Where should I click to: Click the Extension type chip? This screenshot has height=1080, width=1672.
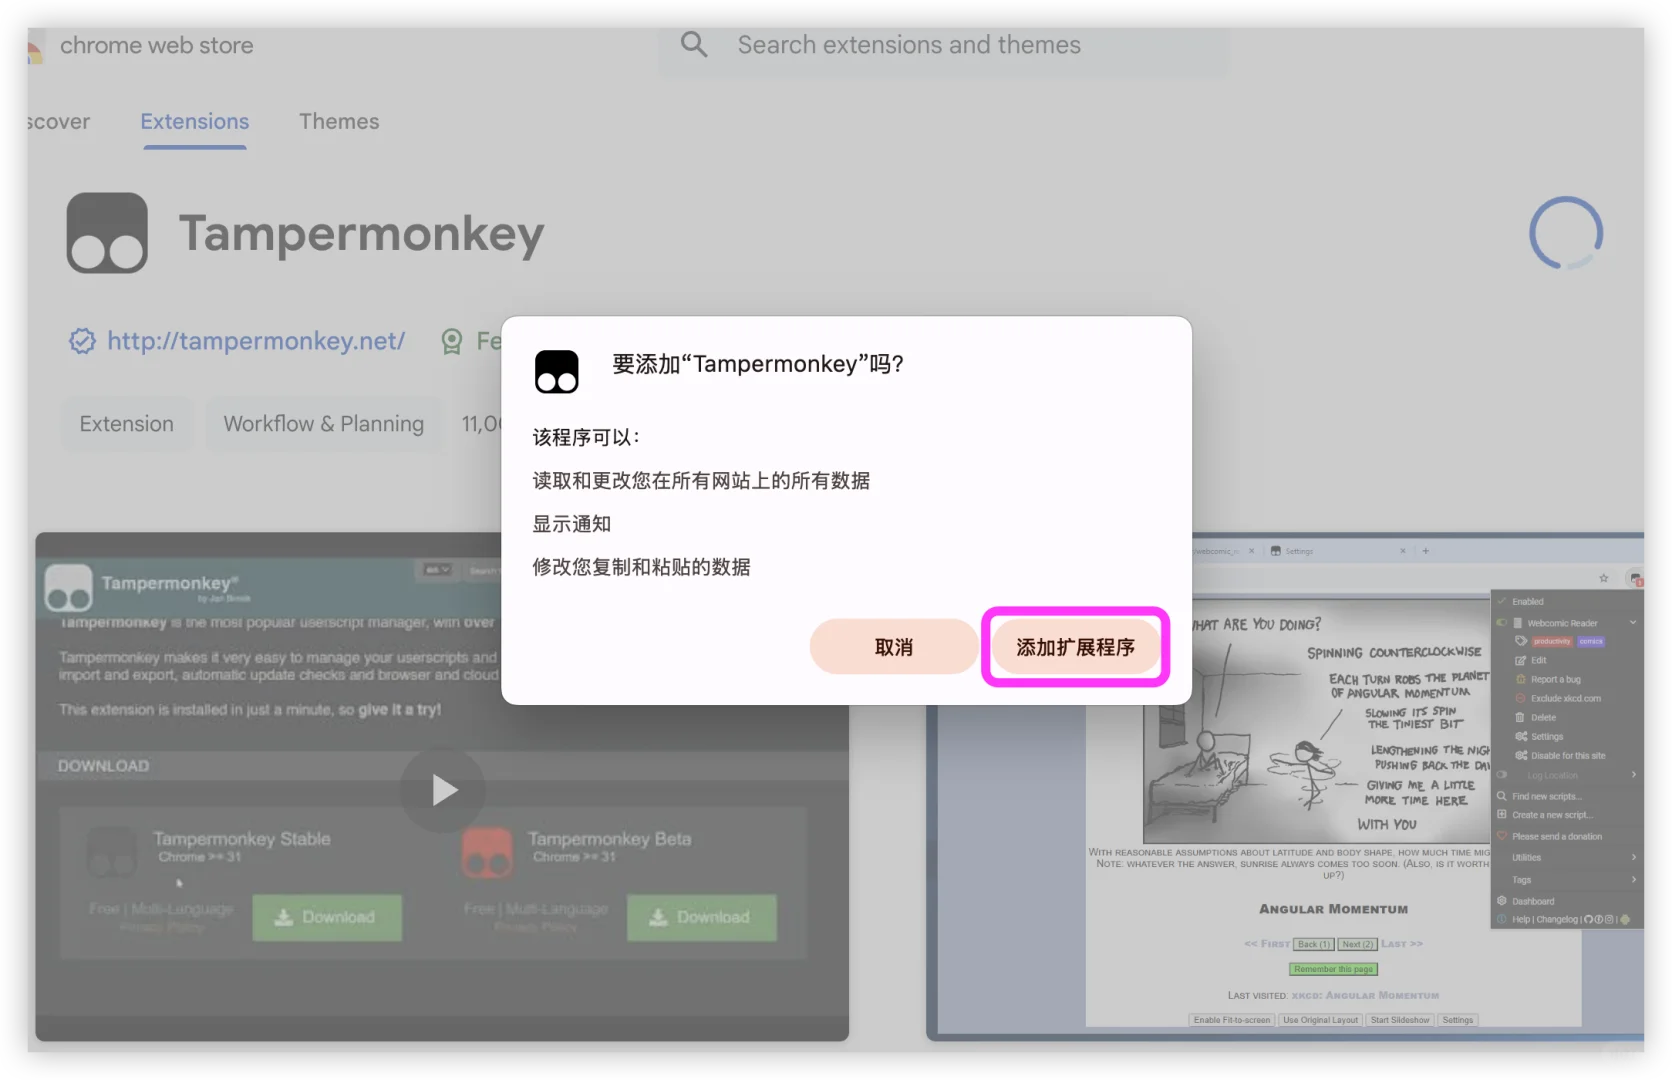tap(127, 424)
